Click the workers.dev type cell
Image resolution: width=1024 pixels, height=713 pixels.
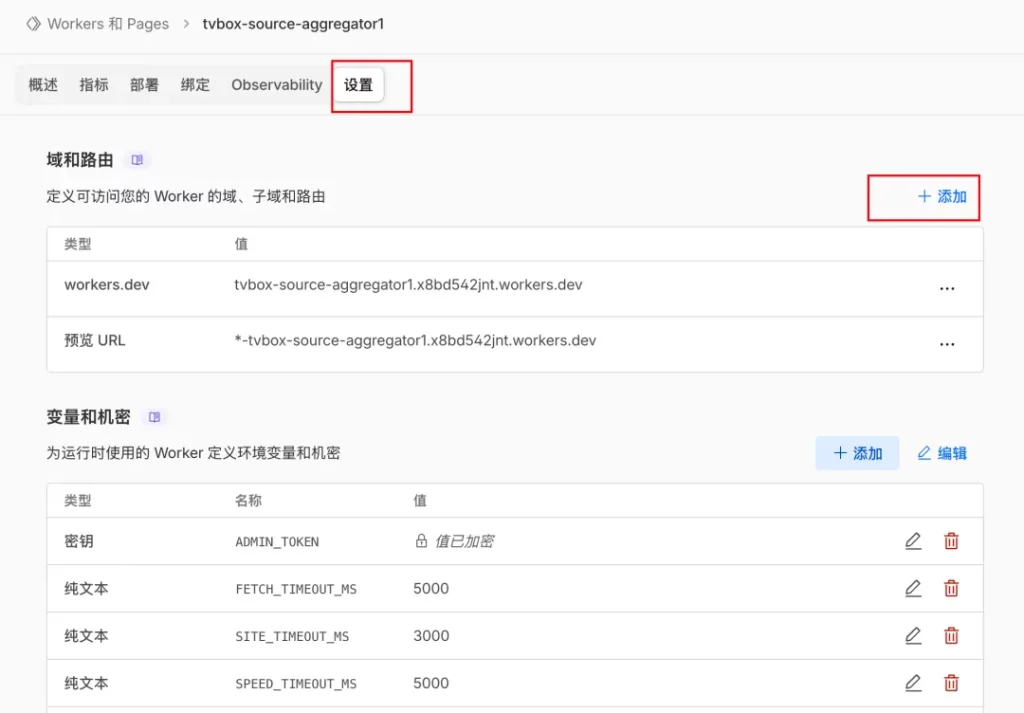(107, 285)
